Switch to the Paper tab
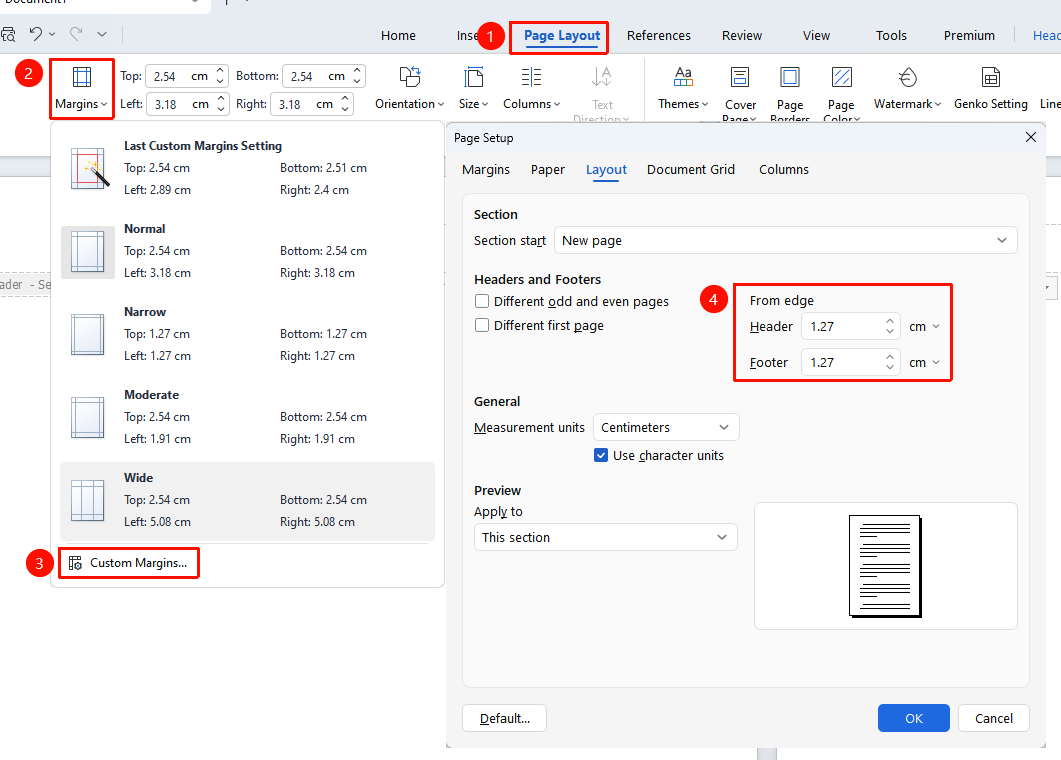1061x760 pixels. (547, 170)
